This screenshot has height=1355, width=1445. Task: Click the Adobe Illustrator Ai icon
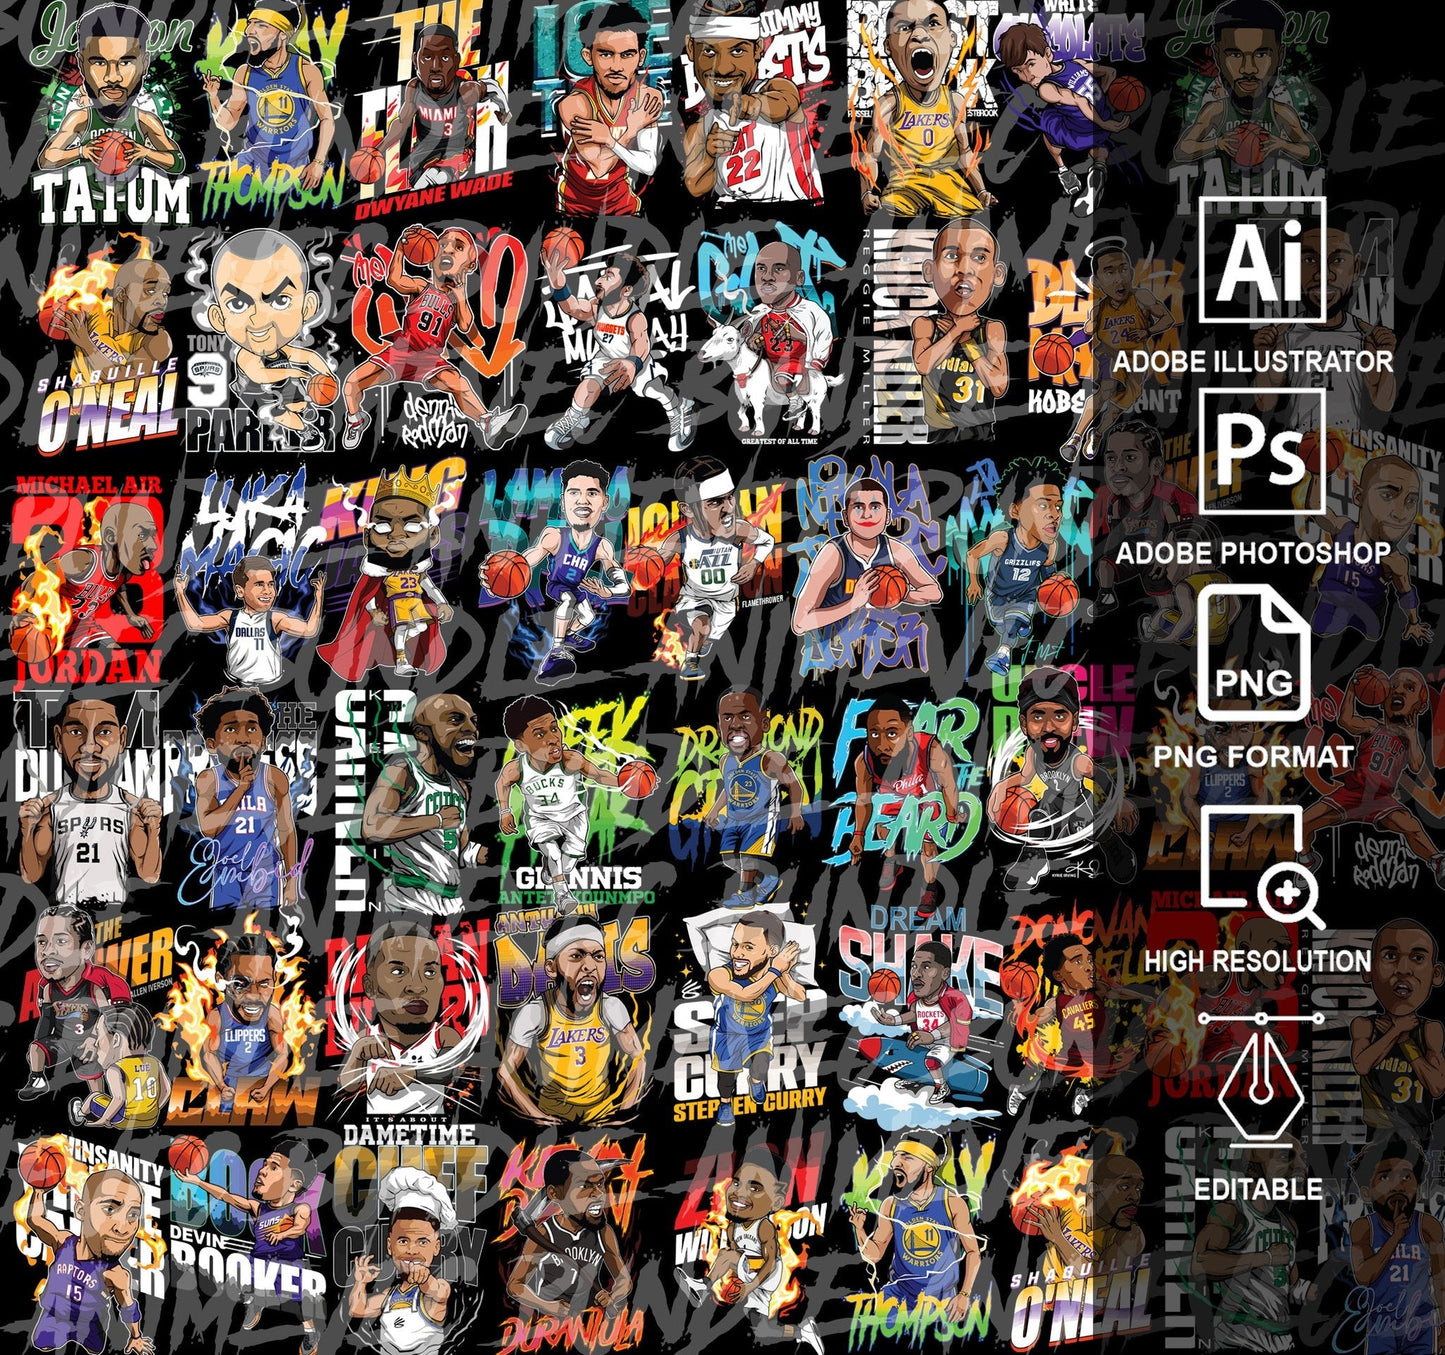tap(1262, 259)
